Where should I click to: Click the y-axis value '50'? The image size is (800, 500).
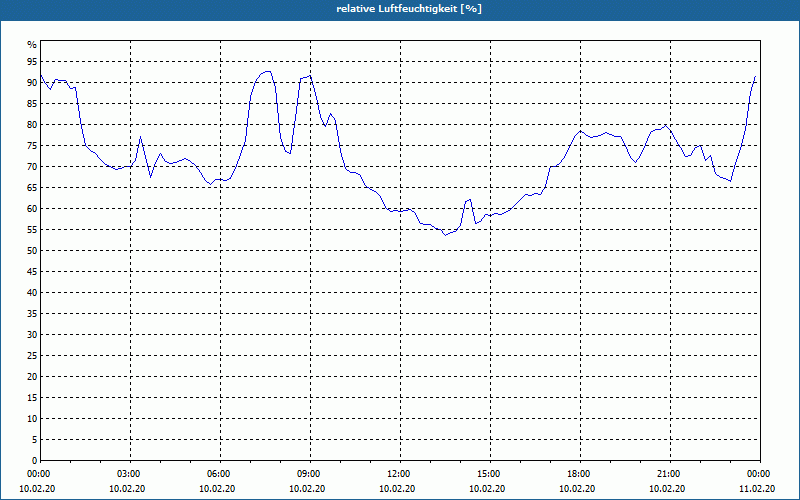[x=32, y=251]
